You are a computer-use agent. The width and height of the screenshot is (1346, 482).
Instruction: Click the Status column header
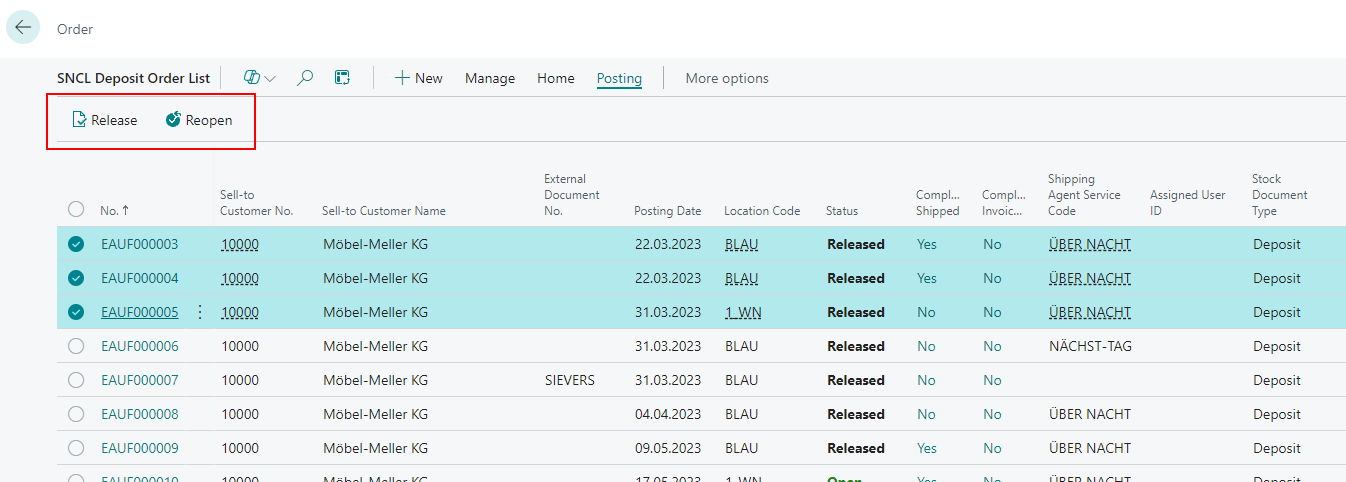pos(841,211)
